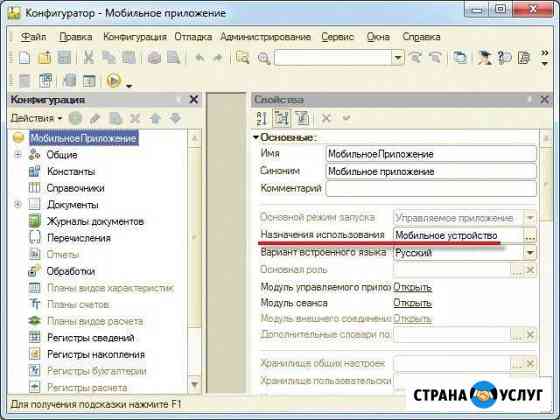Click the New document toolbar icon
The height and width of the screenshot is (420, 560).
click(x=24, y=58)
